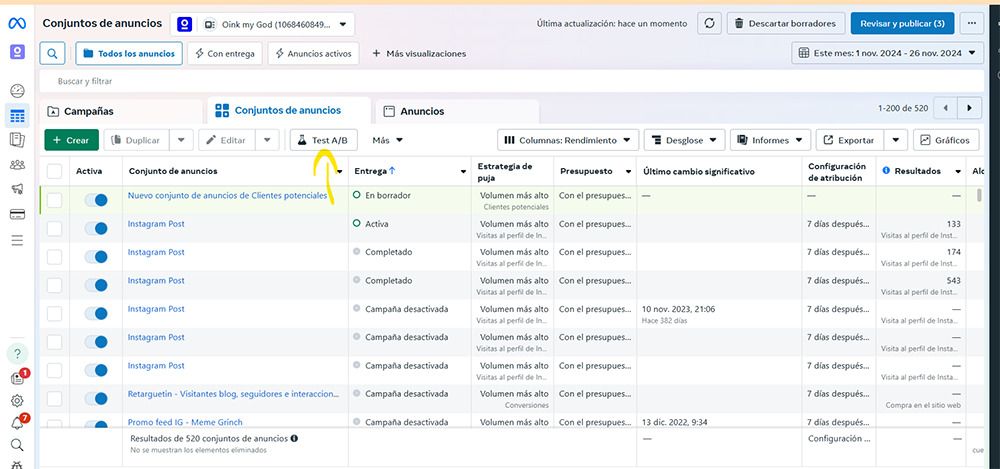Click the sidebar magnifier search icon
Screen dimensions: 1000x469
17,445
